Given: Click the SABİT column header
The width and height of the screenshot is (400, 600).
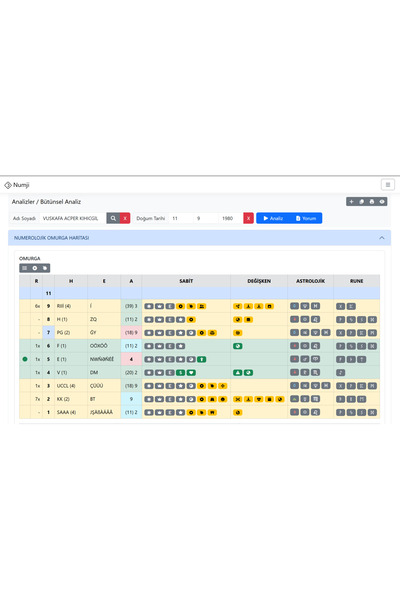Looking at the screenshot, I should point(186,281).
